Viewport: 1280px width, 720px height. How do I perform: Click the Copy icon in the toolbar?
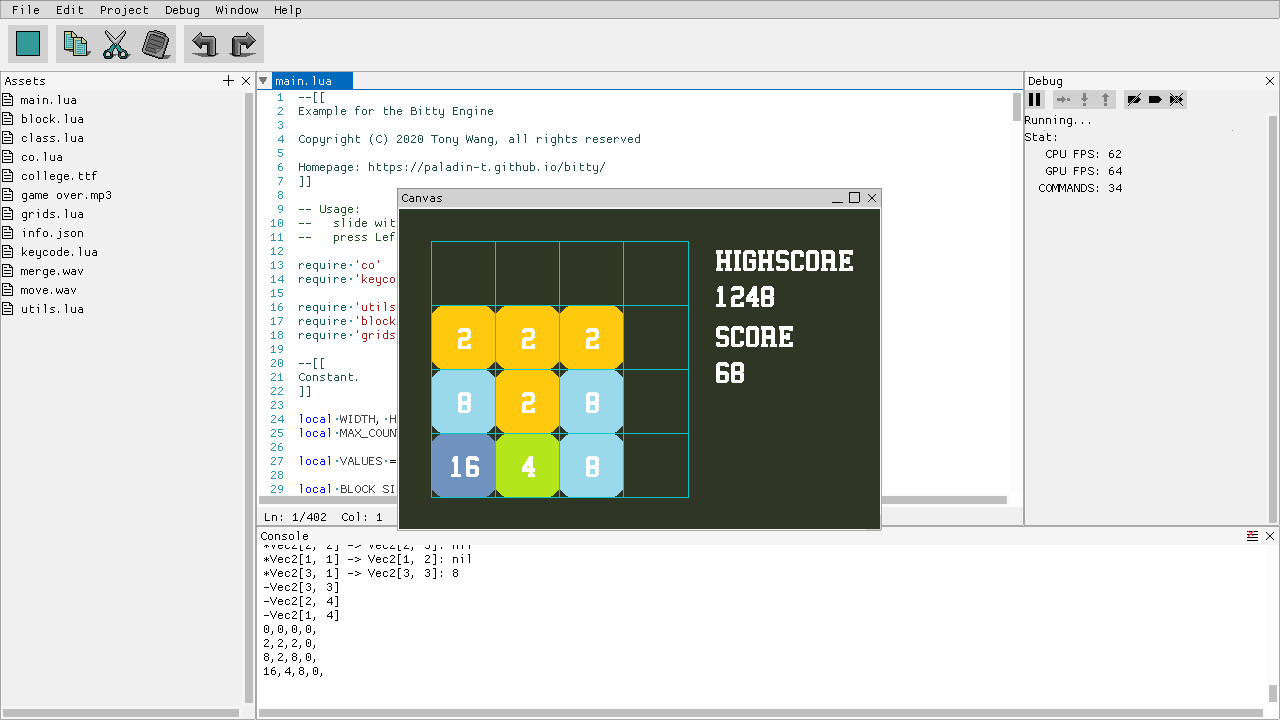click(x=76, y=44)
